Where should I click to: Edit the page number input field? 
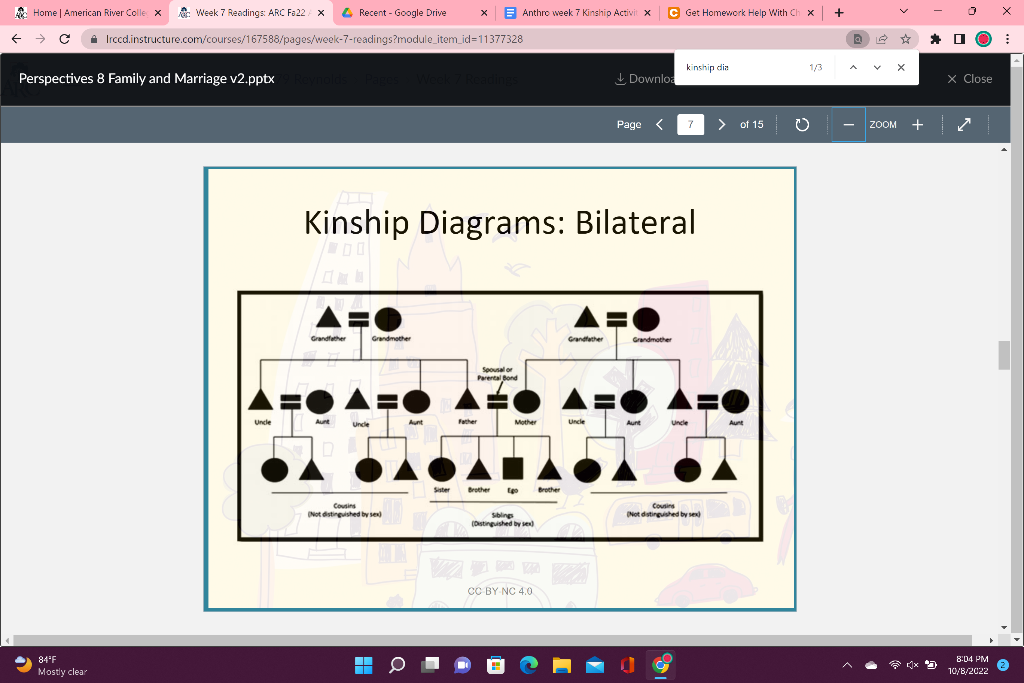click(x=690, y=124)
